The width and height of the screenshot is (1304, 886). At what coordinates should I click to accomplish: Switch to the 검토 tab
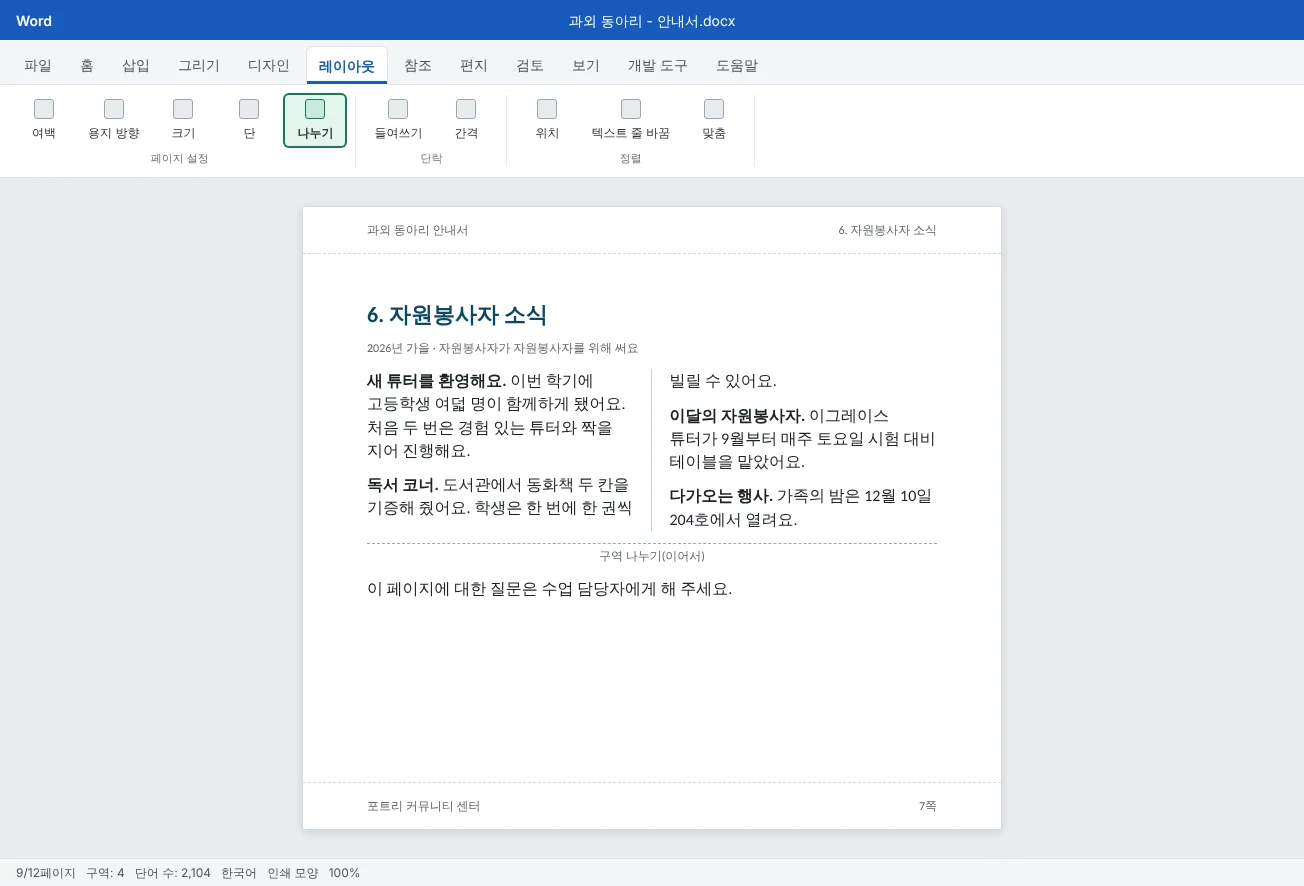pyautogui.click(x=530, y=66)
